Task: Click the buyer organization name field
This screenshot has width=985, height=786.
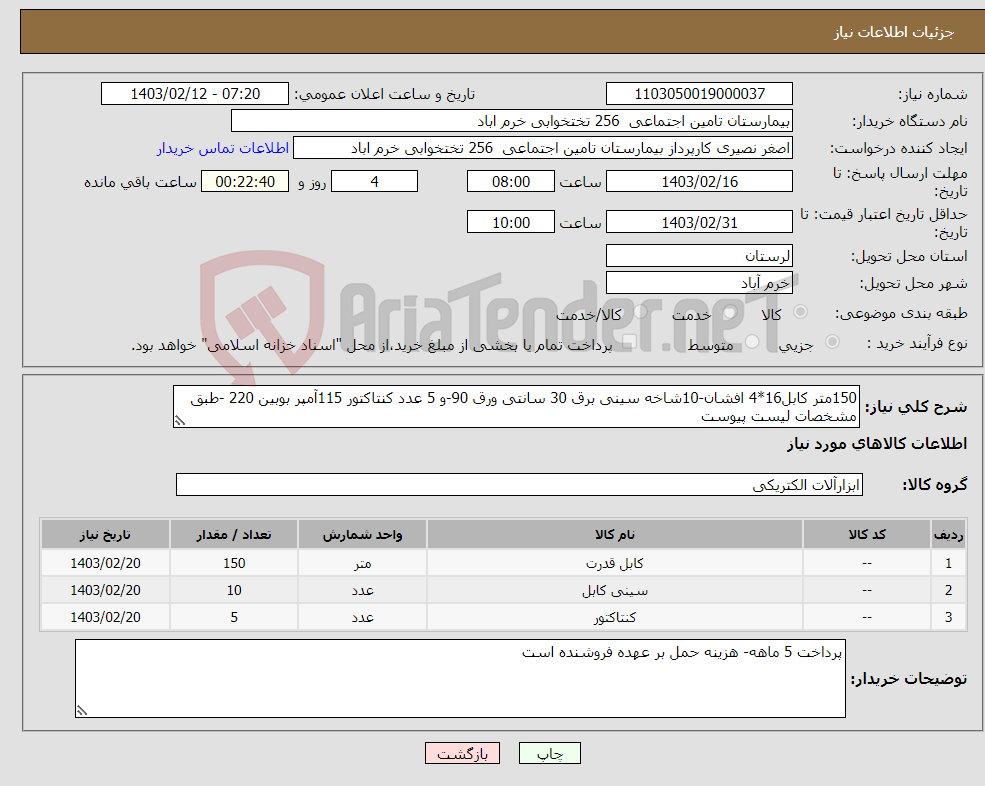Action: 511,121
